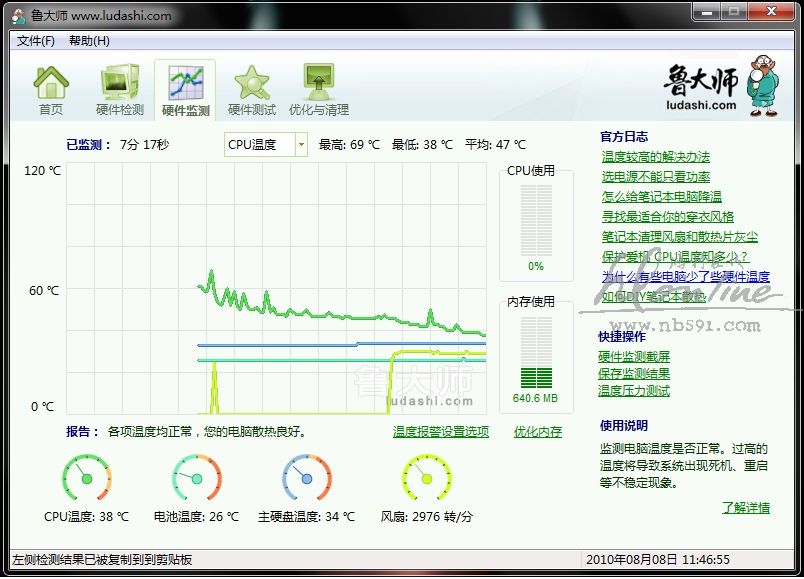Open the CPU温度 dropdown arrow

[302, 145]
